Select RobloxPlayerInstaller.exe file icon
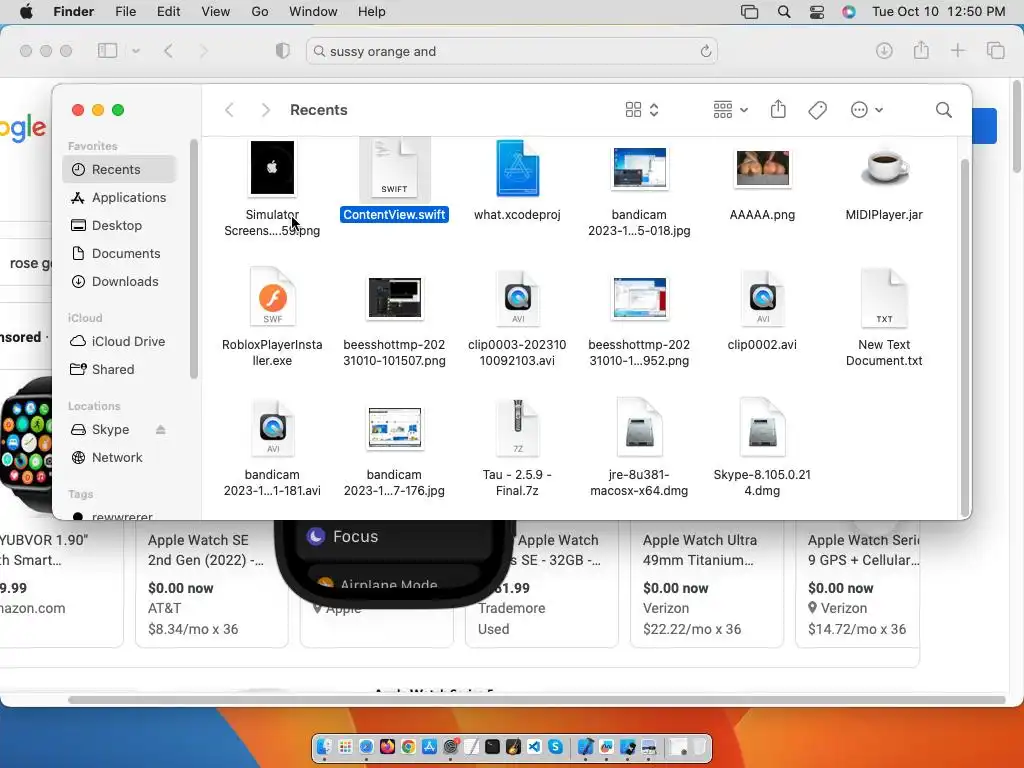 pyautogui.click(x=272, y=297)
